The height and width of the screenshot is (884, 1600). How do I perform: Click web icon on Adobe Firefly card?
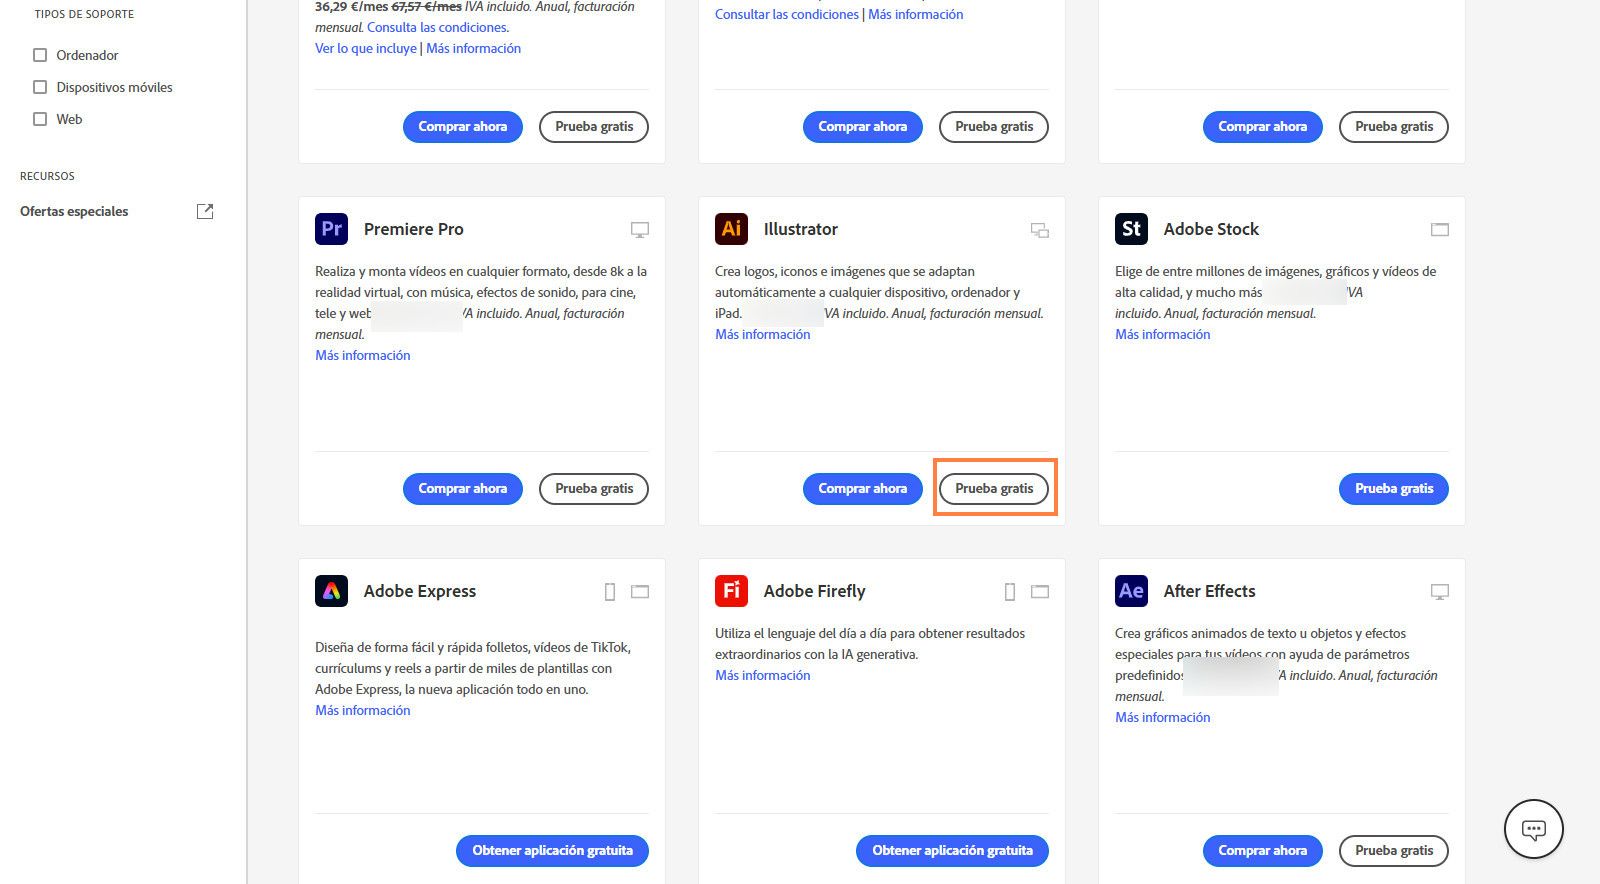tap(1040, 592)
